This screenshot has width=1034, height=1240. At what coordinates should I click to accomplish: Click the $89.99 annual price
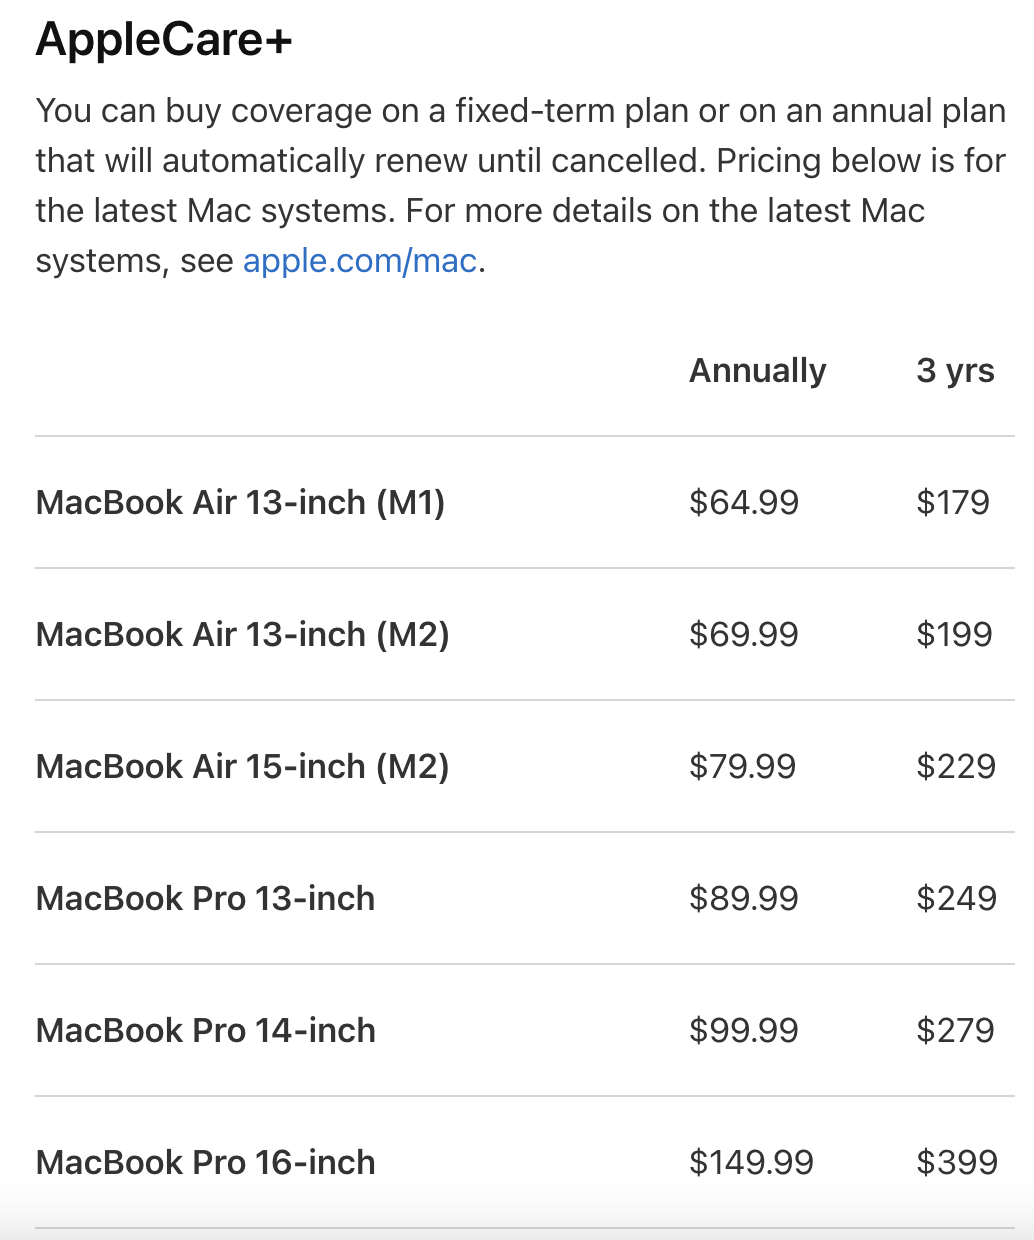click(x=744, y=898)
